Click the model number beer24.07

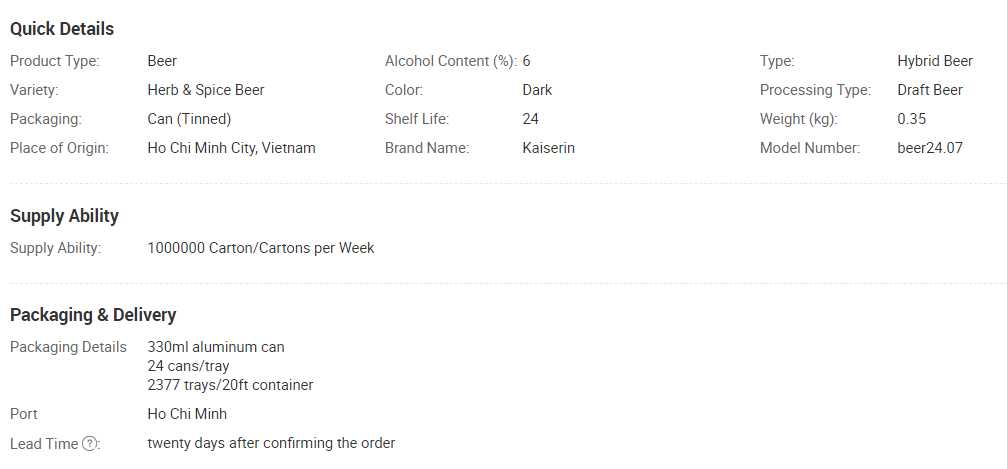click(x=930, y=148)
